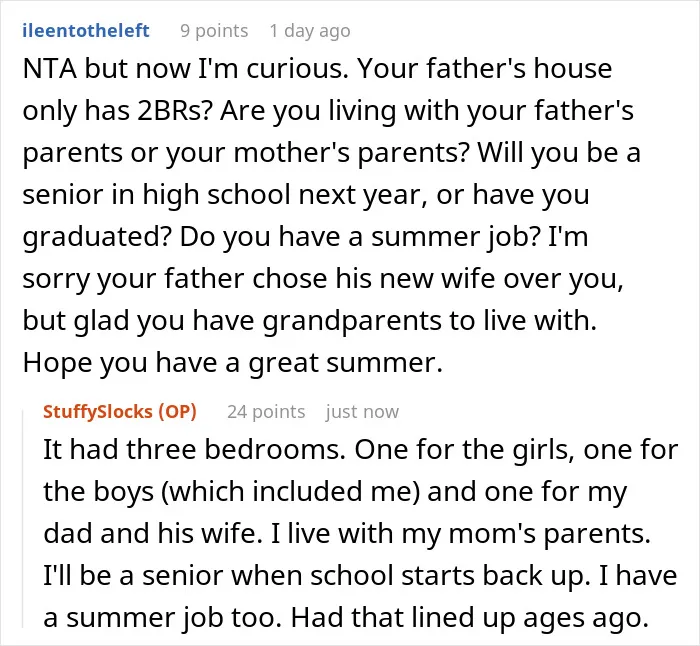Click the "just now" reply timestamp
Image resolution: width=700 pixels, height=646 pixels.
(x=362, y=412)
